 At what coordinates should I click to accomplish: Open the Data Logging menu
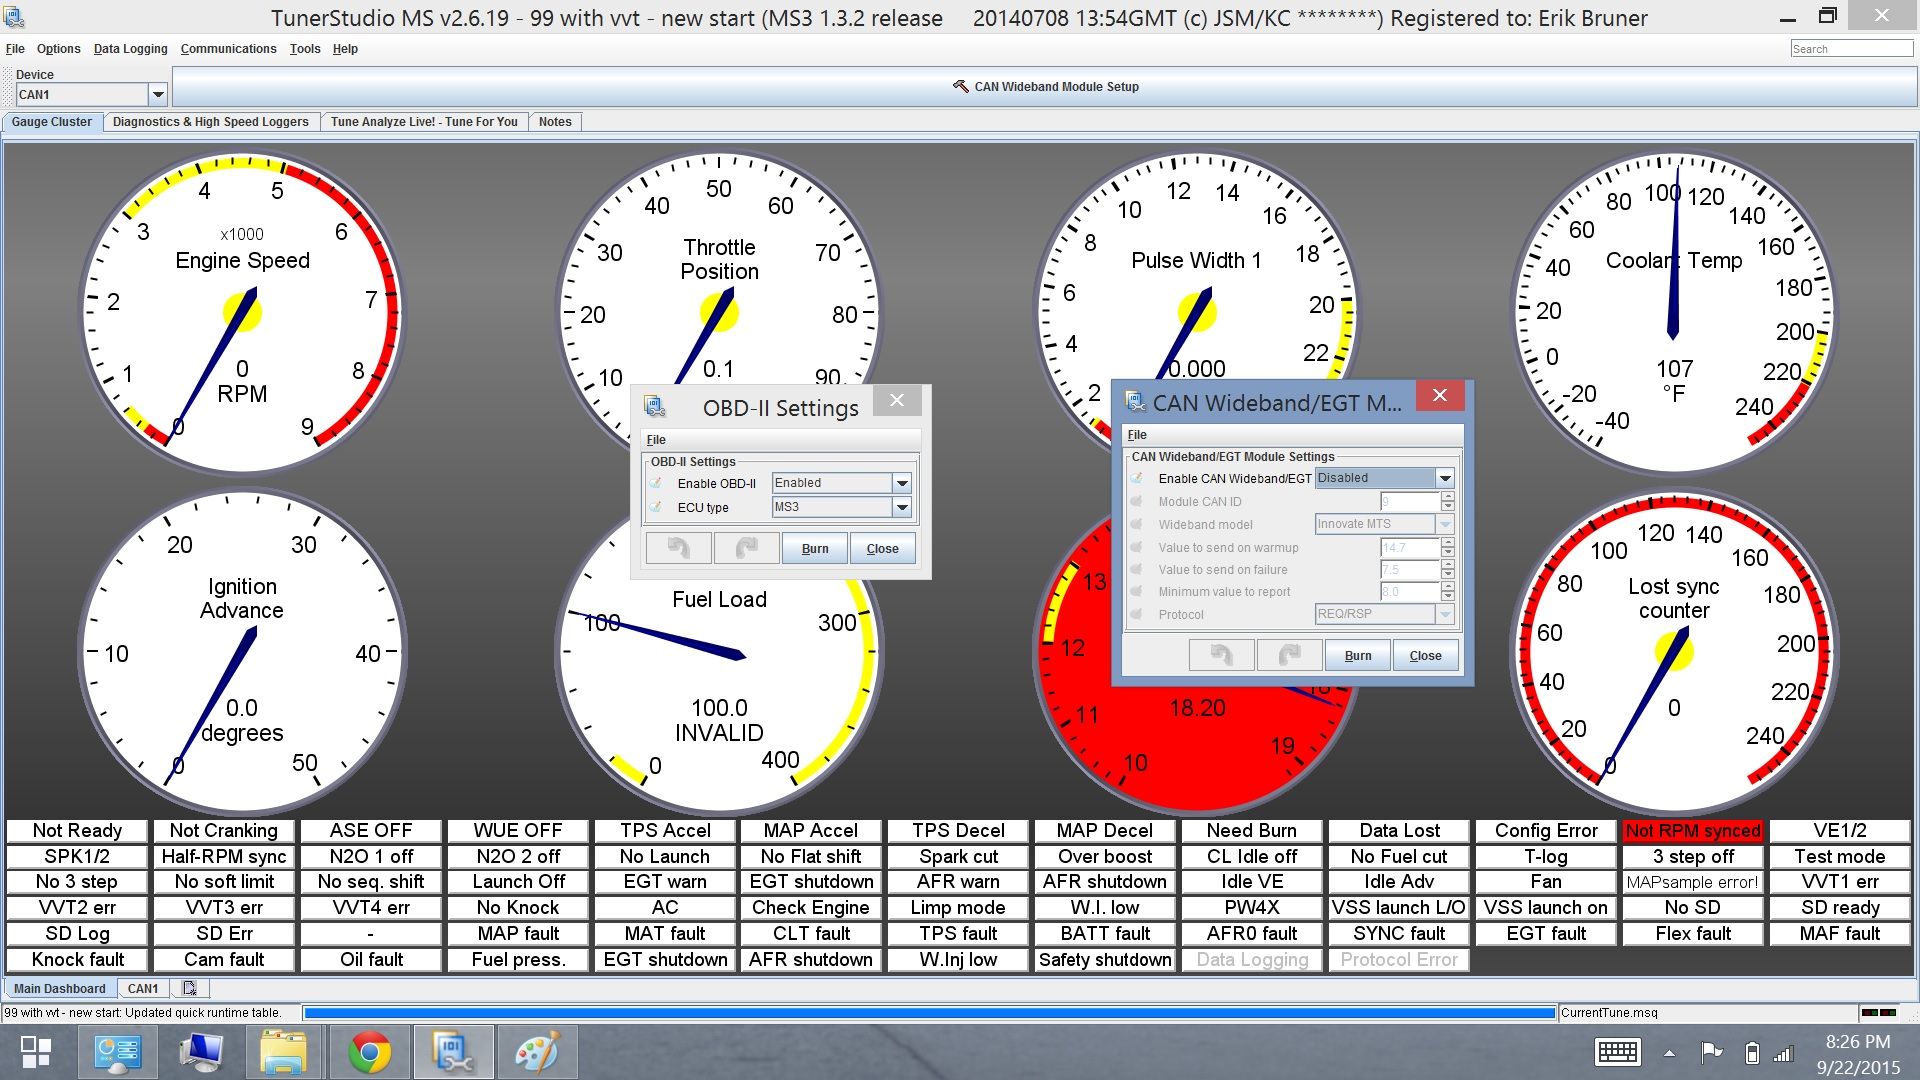[130, 49]
